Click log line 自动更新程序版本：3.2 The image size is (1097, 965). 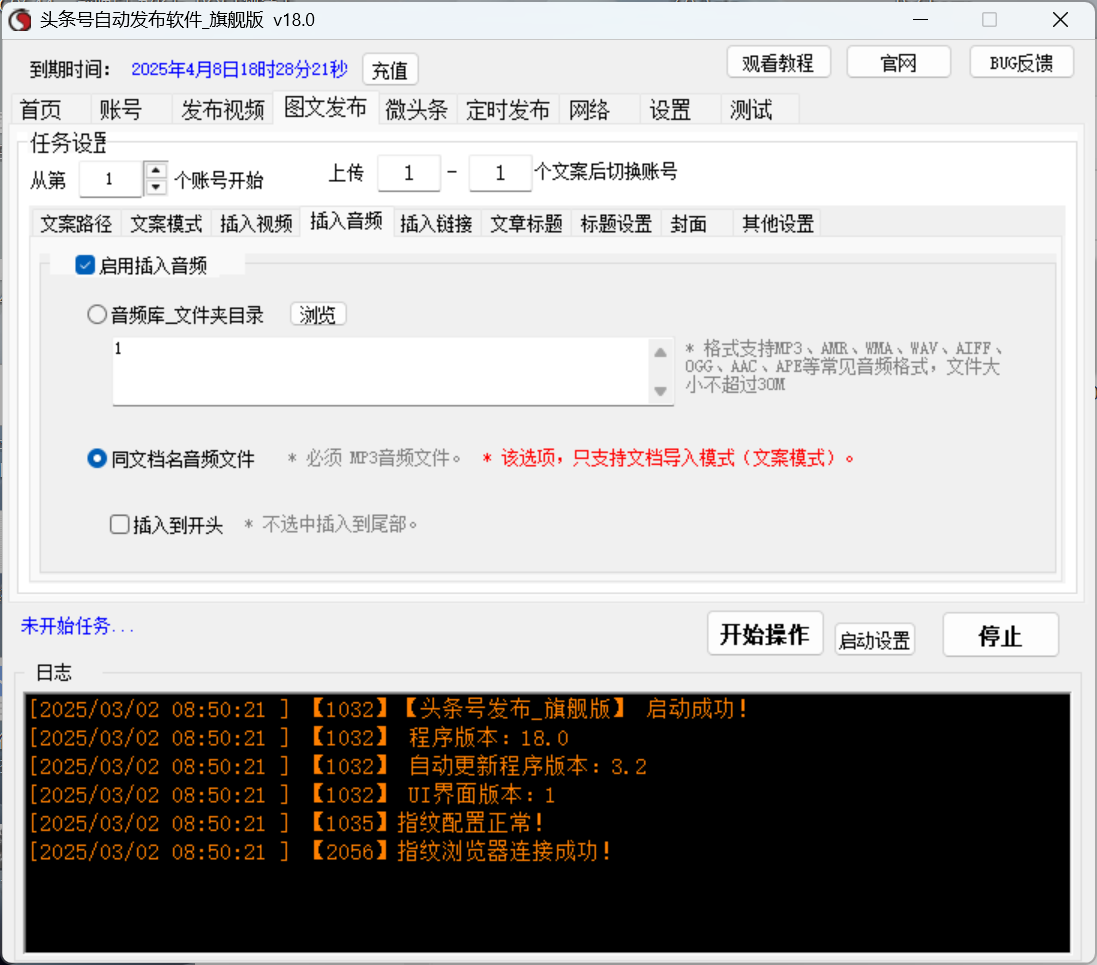(337, 766)
